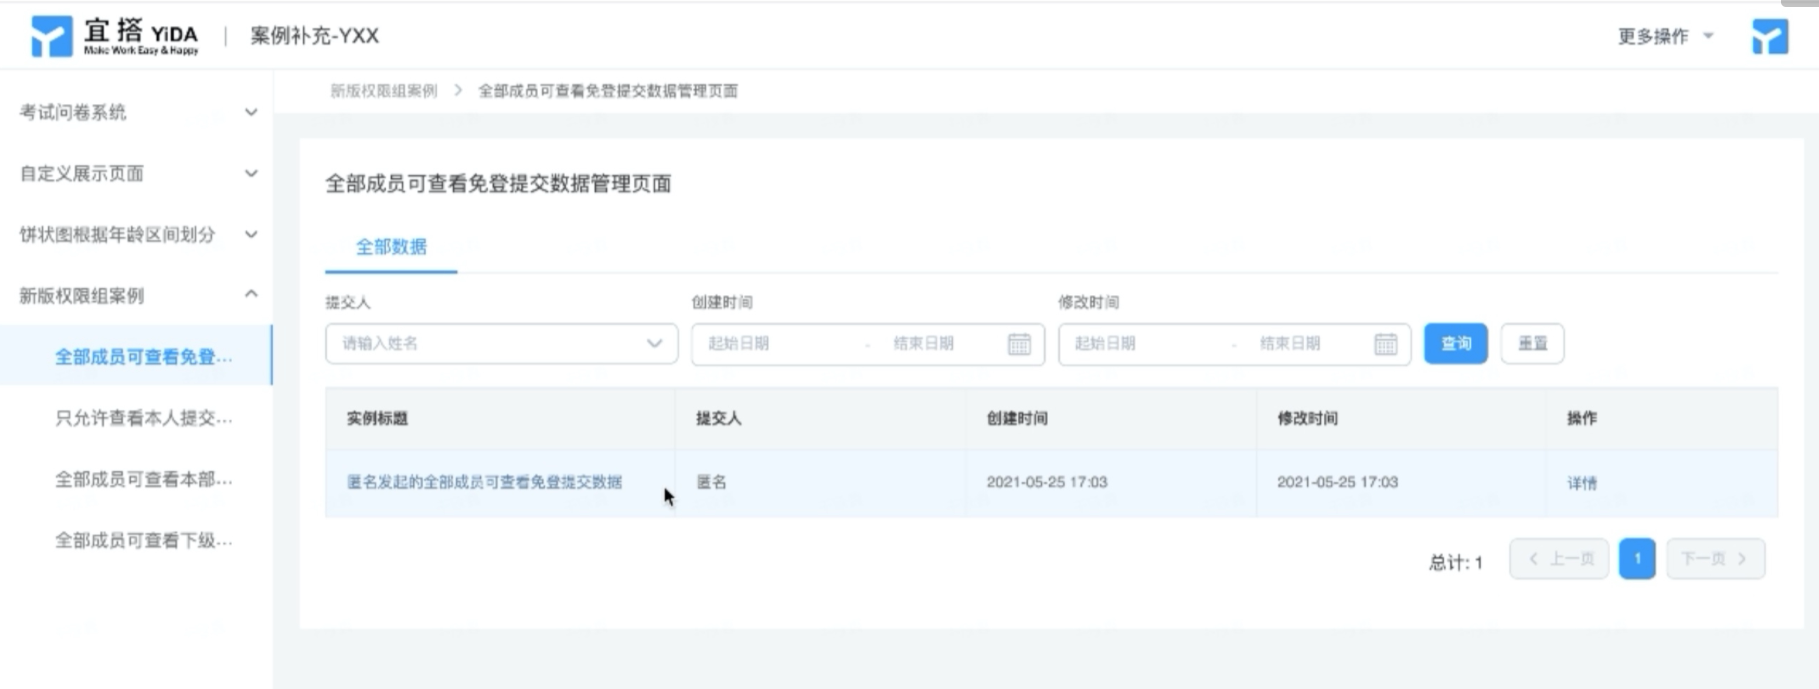Screen dimensions: 1819x689
Task: Click the 创建时间 起始日期 field
Action: tap(739, 343)
